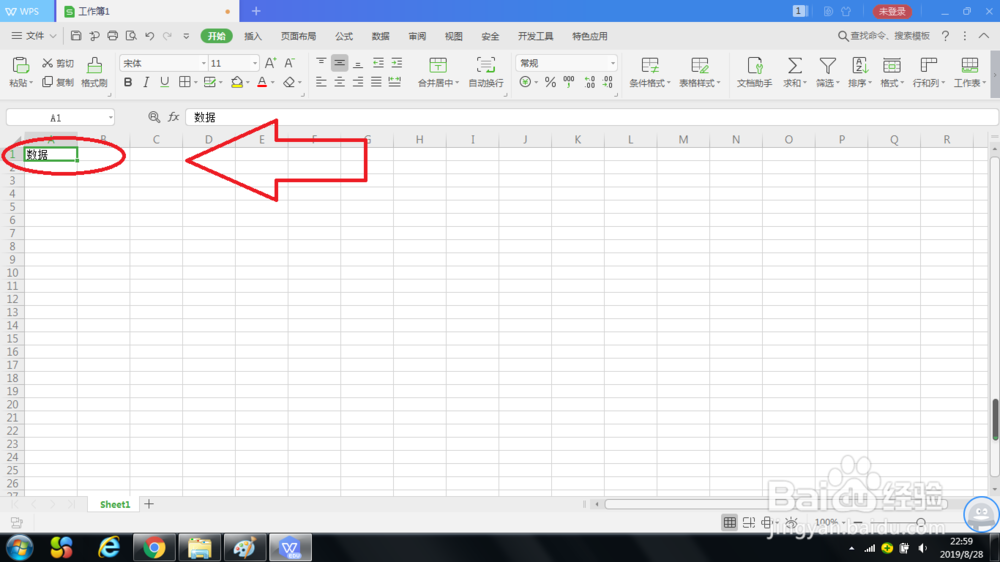Viewport: 1000px width, 562px height.
Task: Change fill color with the paint bucket swatch
Action: [237, 82]
